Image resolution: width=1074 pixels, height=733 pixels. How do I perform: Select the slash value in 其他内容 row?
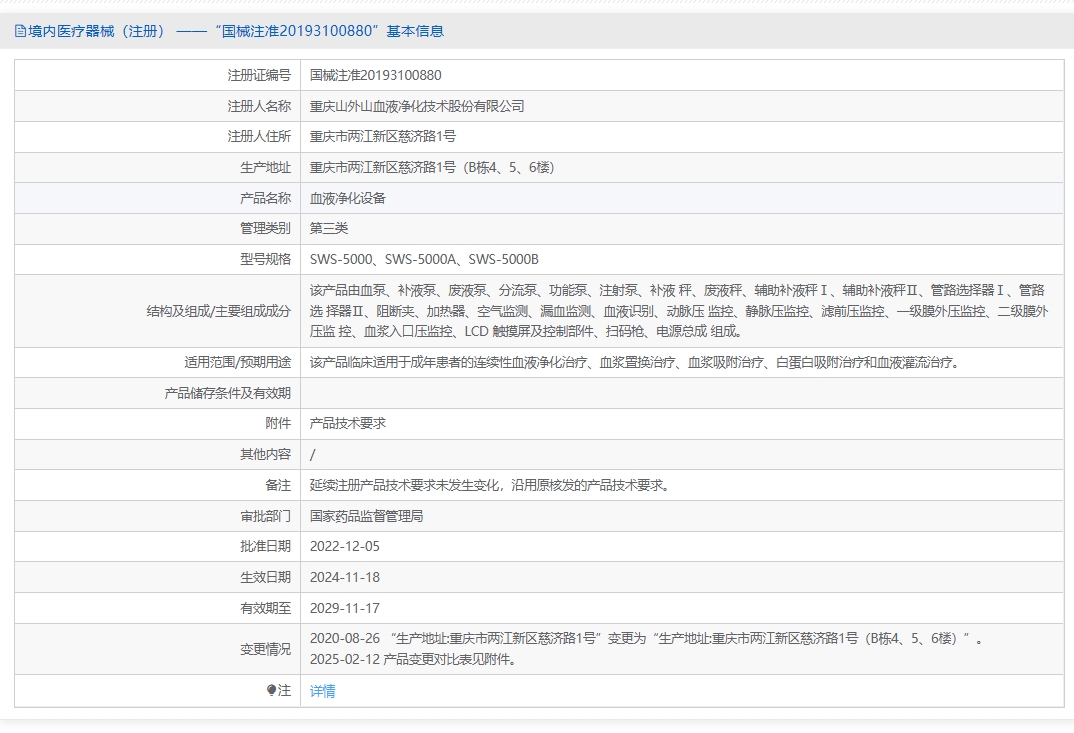pos(312,455)
